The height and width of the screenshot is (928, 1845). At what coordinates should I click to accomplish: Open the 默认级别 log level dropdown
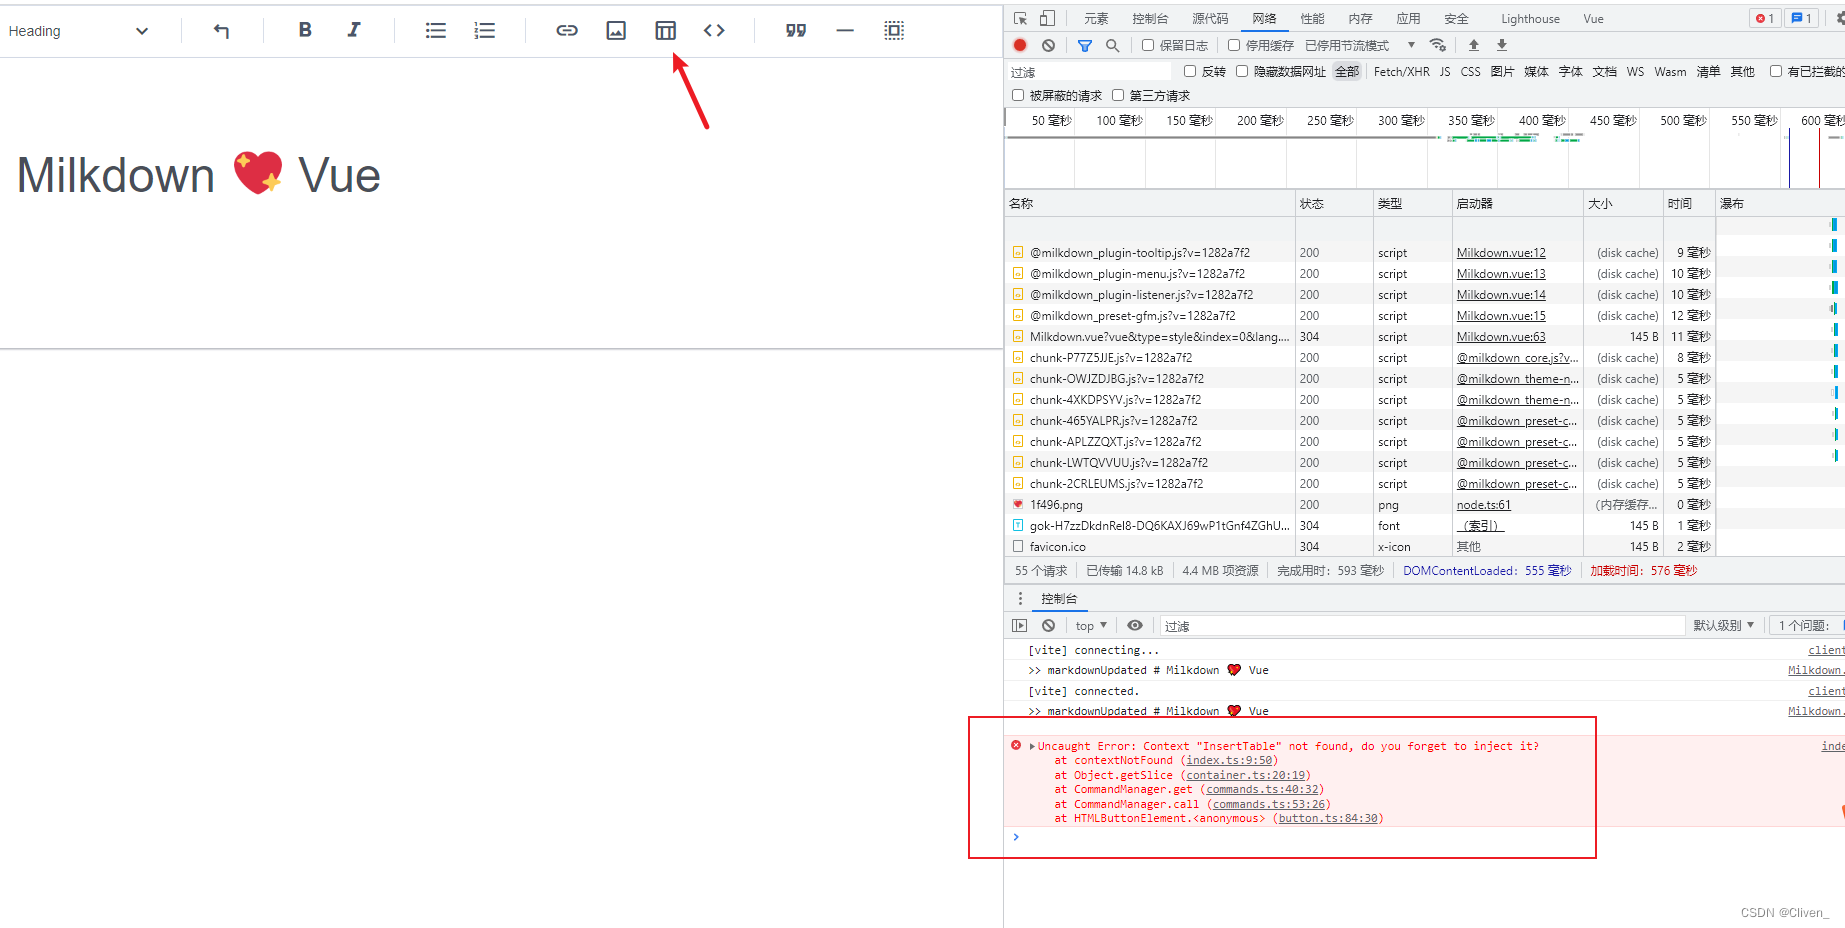point(1723,625)
